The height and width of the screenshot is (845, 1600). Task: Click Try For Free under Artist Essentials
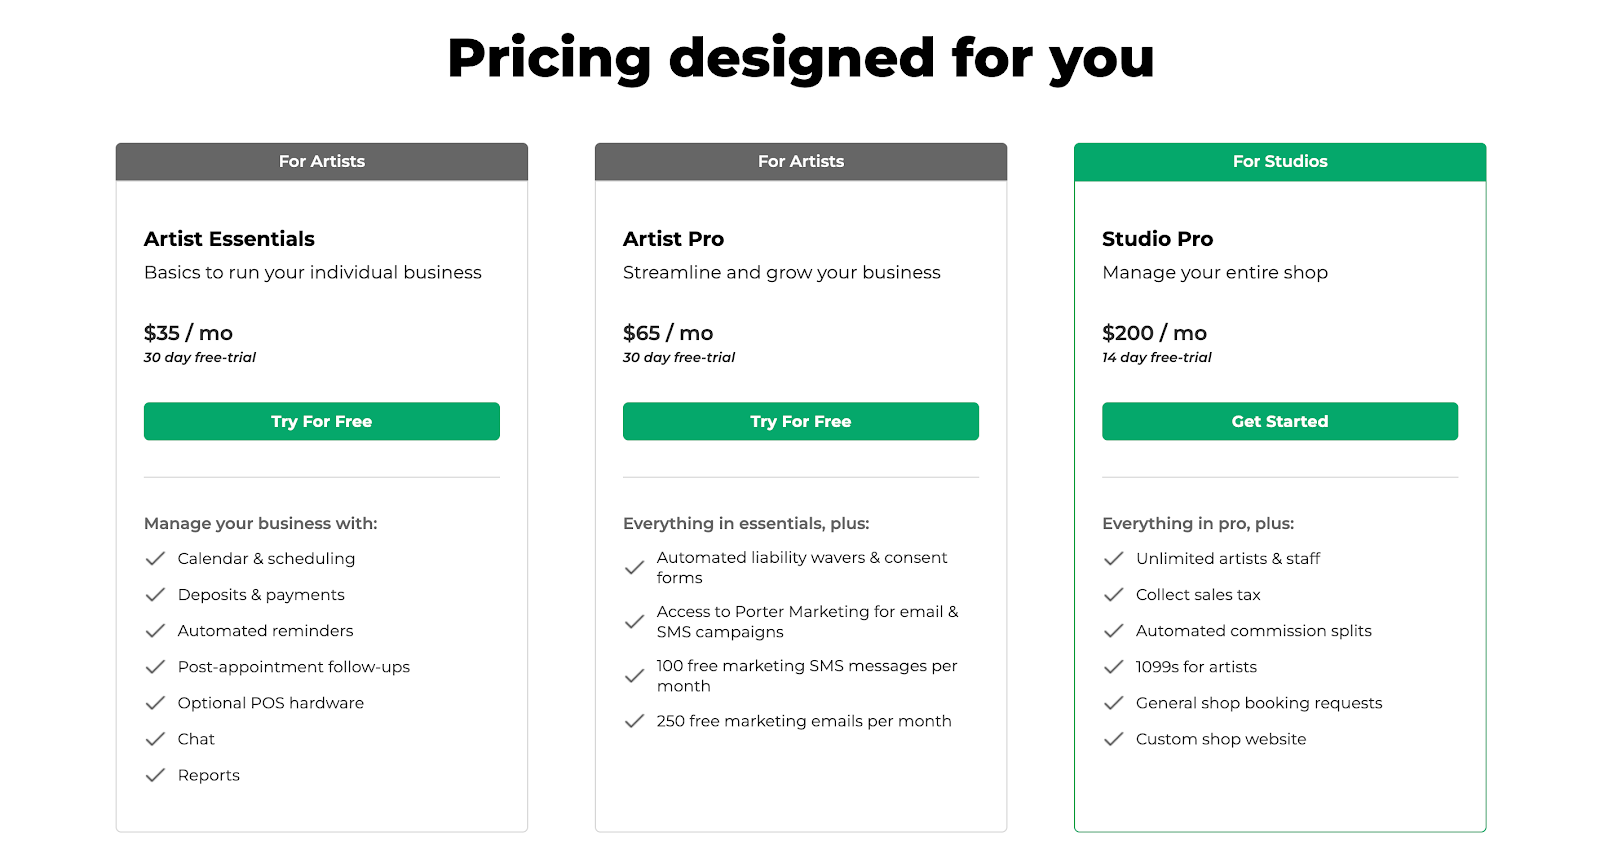(x=321, y=421)
